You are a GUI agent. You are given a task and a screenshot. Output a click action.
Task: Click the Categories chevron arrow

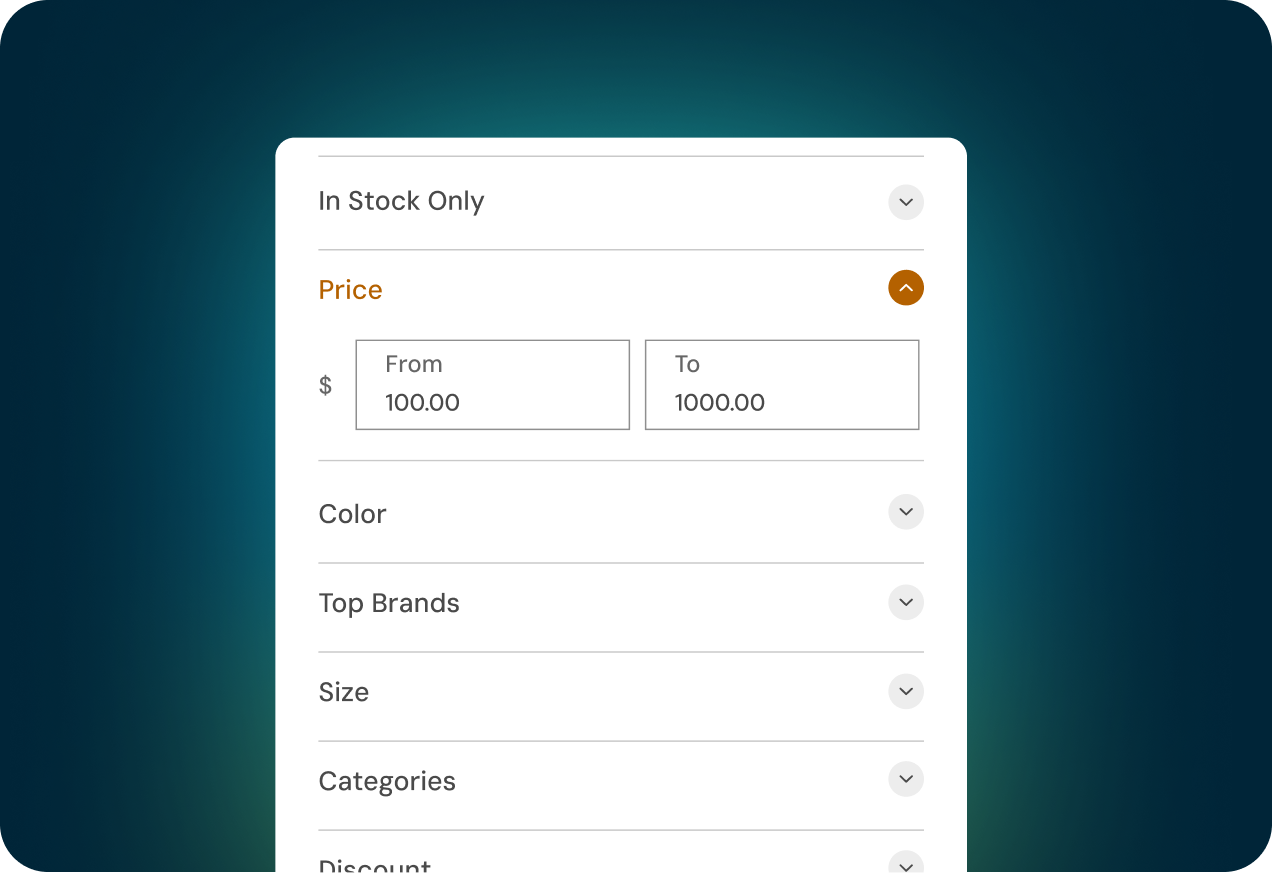(x=905, y=779)
